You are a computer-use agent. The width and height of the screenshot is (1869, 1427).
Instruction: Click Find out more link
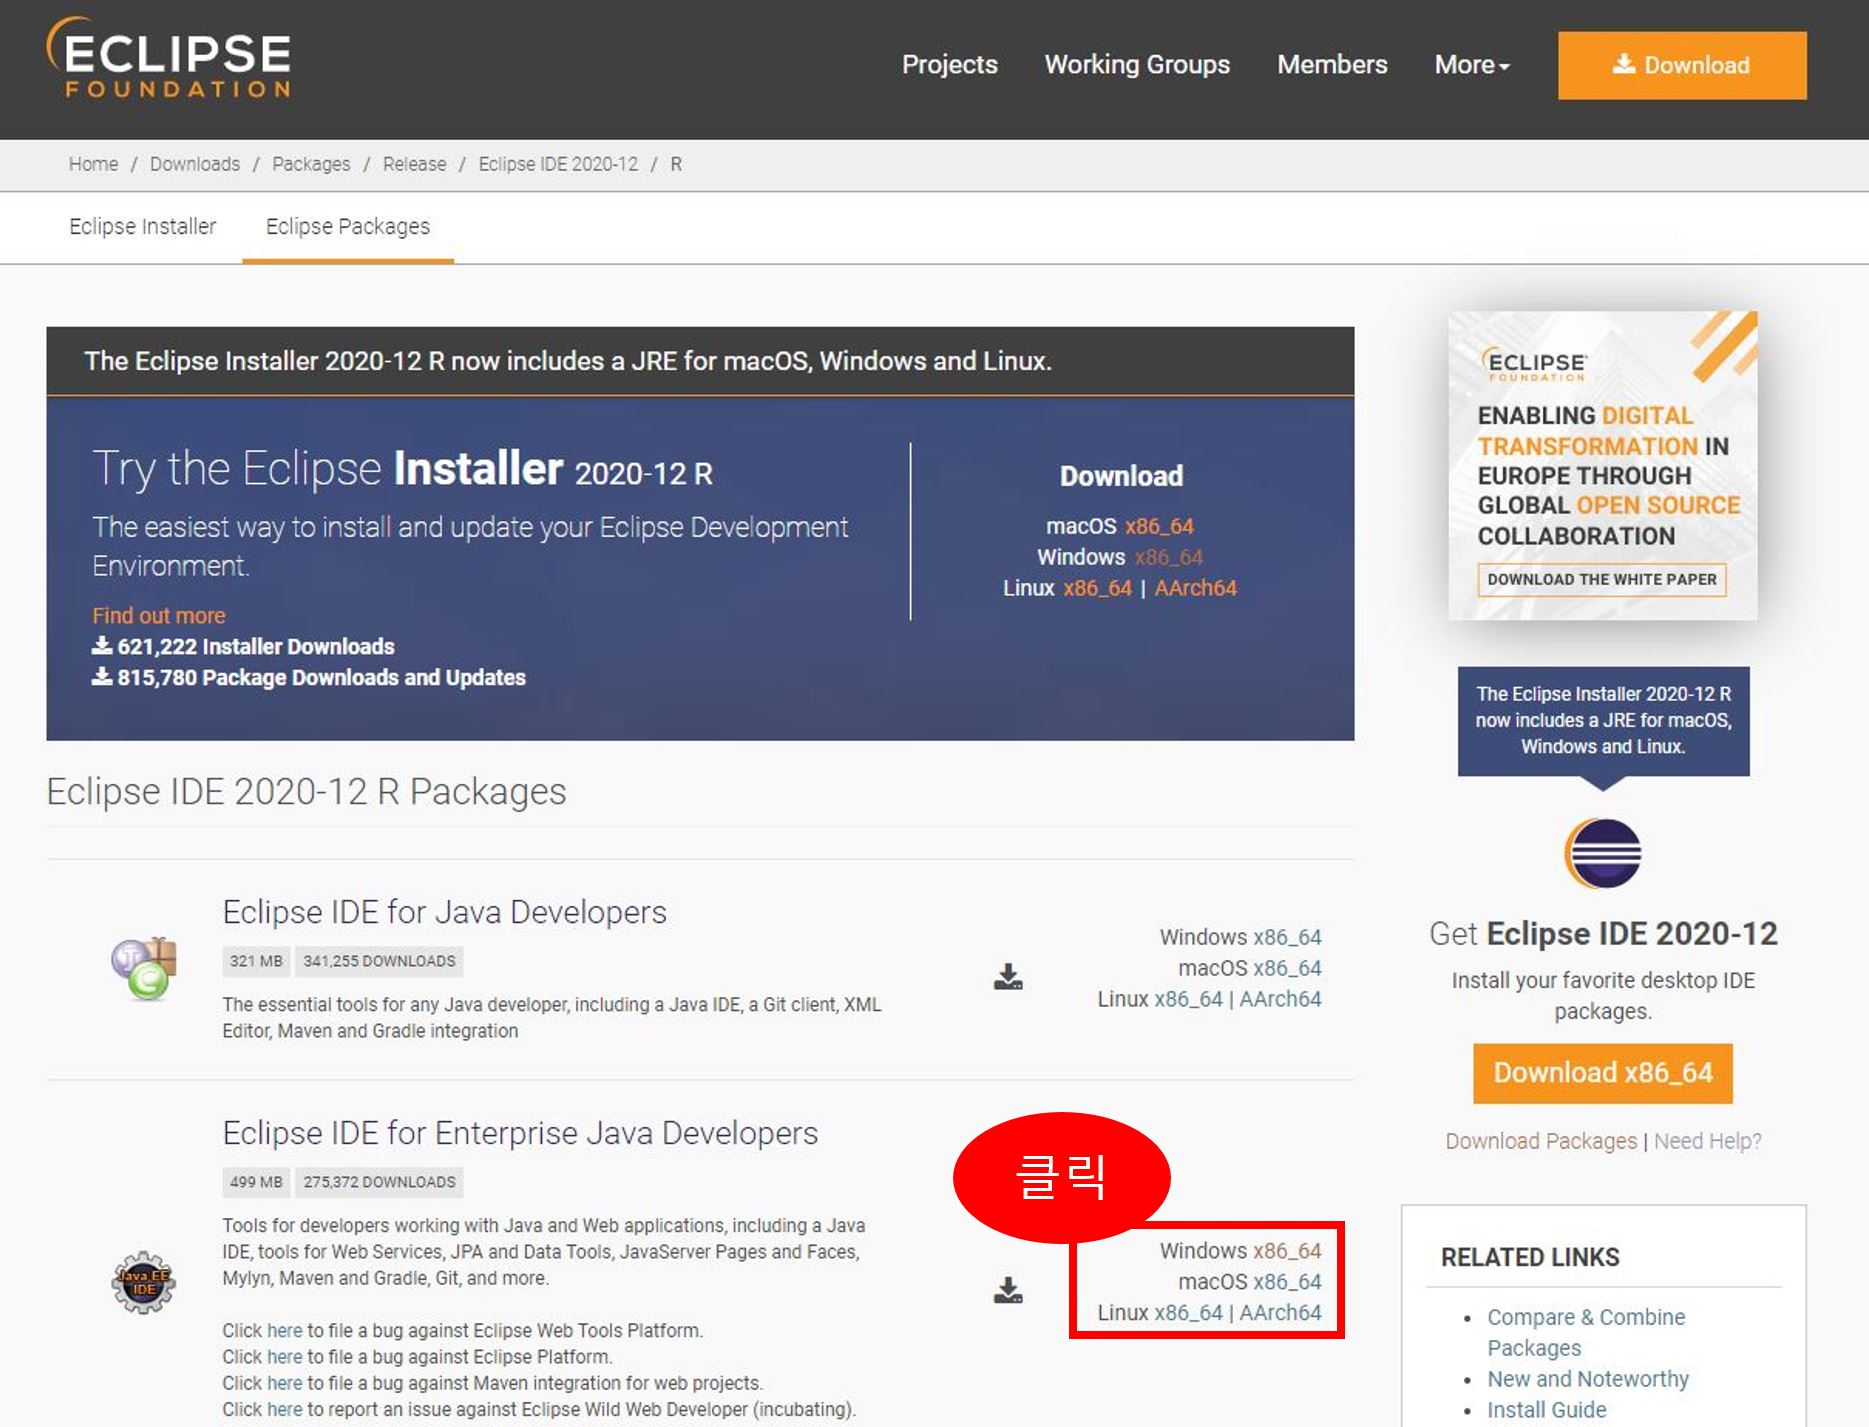(x=159, y=616)
